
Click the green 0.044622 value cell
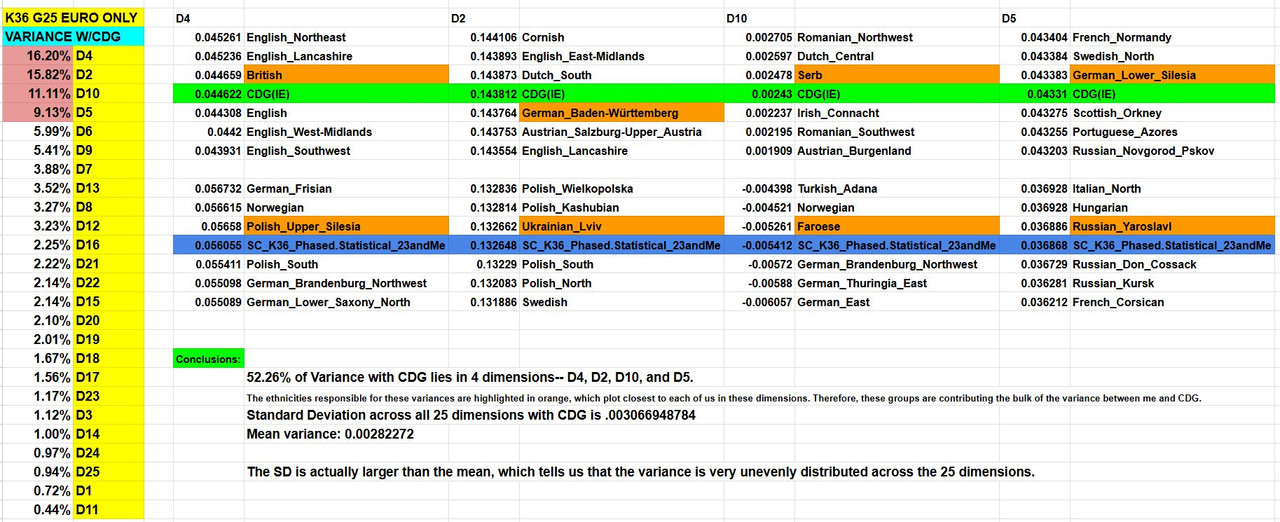click(208, 94)
